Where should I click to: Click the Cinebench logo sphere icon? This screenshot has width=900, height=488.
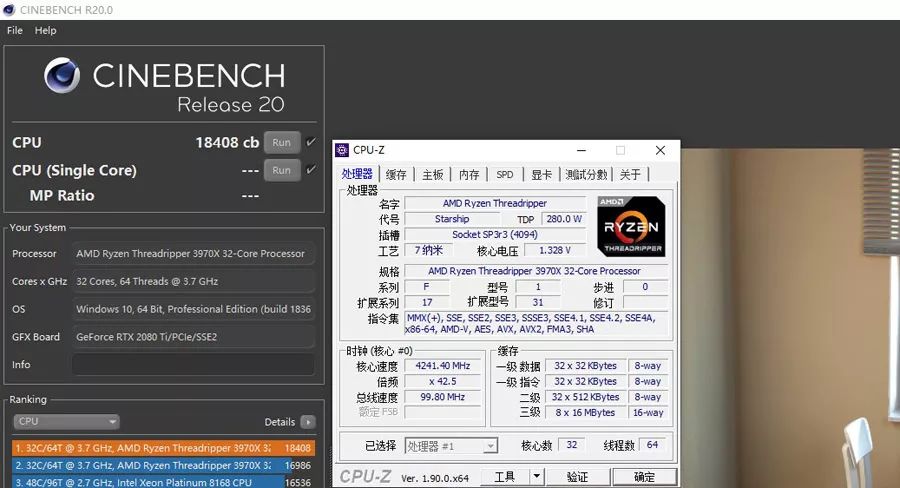[62, 77]
